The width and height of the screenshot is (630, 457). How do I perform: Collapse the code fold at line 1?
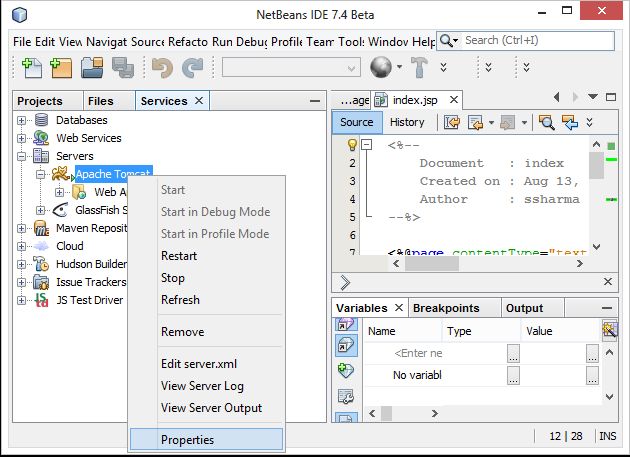point(366,145)
